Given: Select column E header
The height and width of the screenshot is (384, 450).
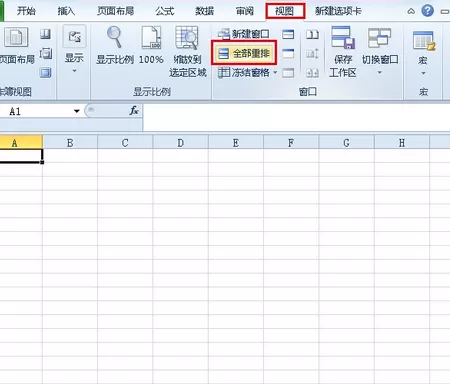Looking at the screenshot, I should [x=236, y=143].
